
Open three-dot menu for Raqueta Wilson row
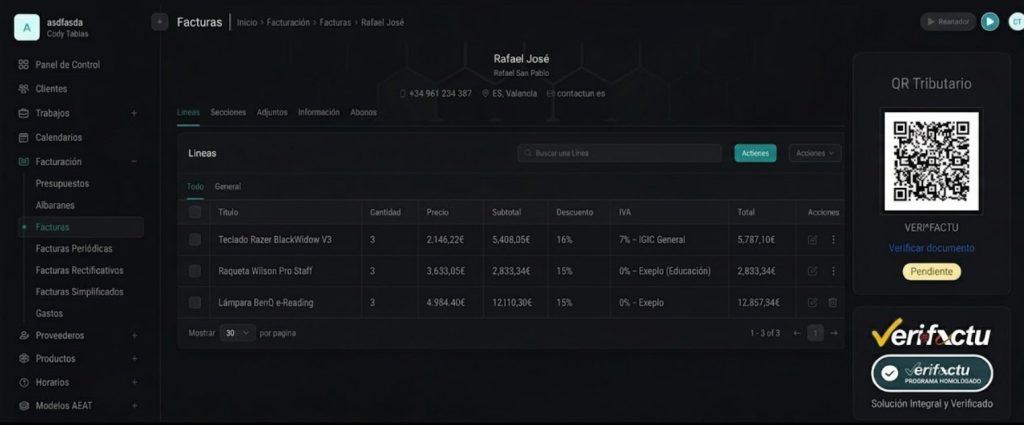pos(833,271)
